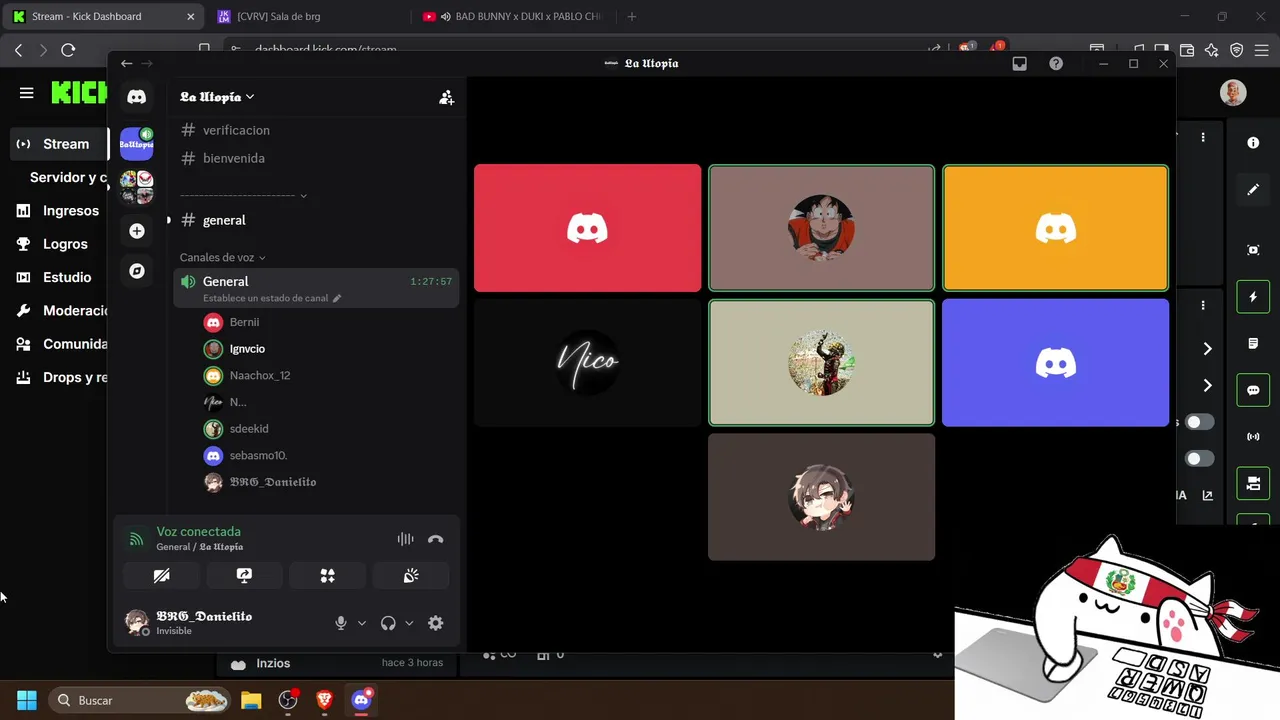
Task: Click the Kick notes document icon
Action: 1253,344
